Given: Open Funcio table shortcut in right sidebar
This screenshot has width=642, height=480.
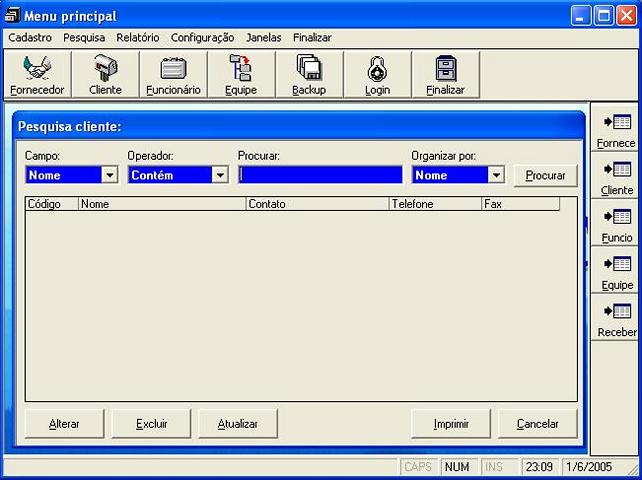Looking at the screenshot, I should coord(616,223).
